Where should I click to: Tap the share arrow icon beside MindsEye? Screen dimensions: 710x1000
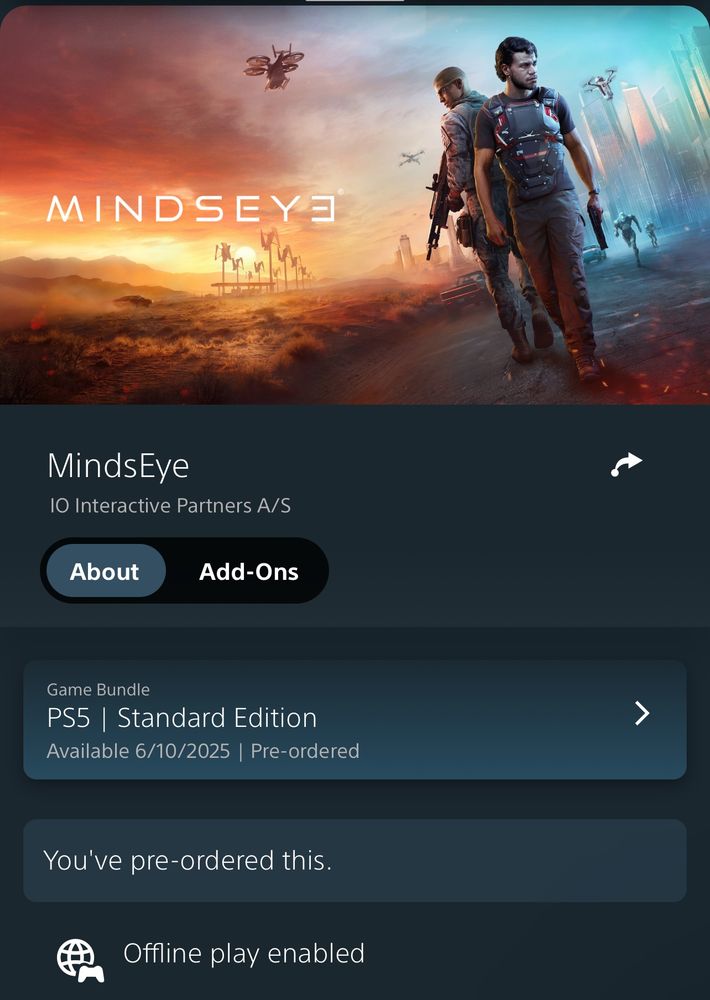[626, 465]
